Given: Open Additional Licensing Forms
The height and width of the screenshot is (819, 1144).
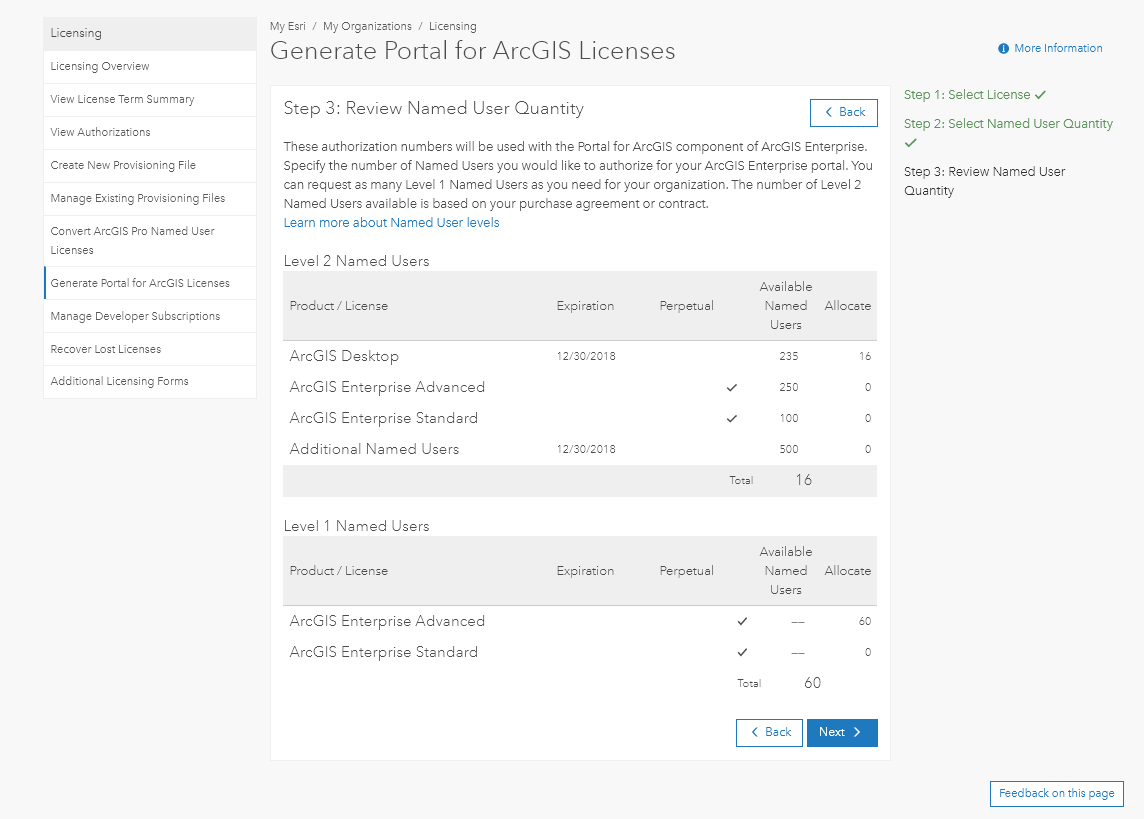Looking at the screenshot, I should pyautogui.click(x=119, y=382).
